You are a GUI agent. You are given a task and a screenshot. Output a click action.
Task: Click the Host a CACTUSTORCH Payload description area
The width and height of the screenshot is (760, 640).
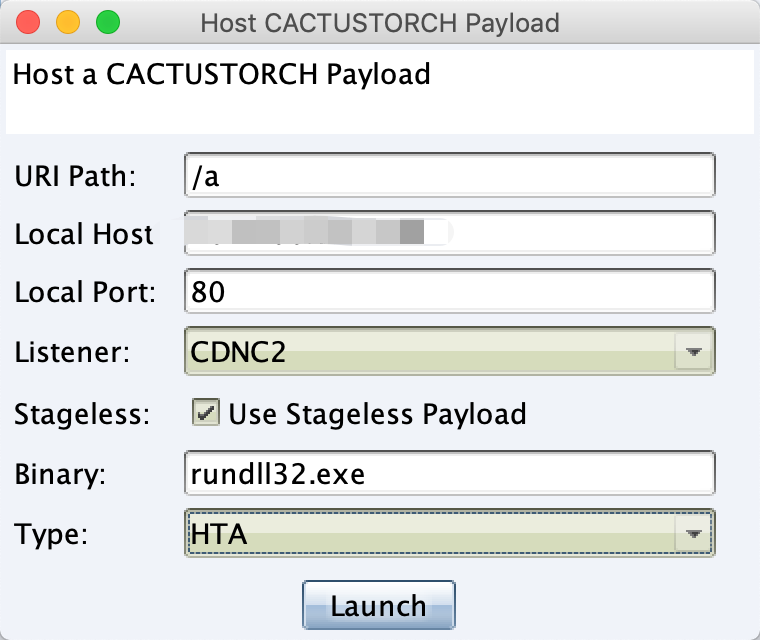pos(380,92)
